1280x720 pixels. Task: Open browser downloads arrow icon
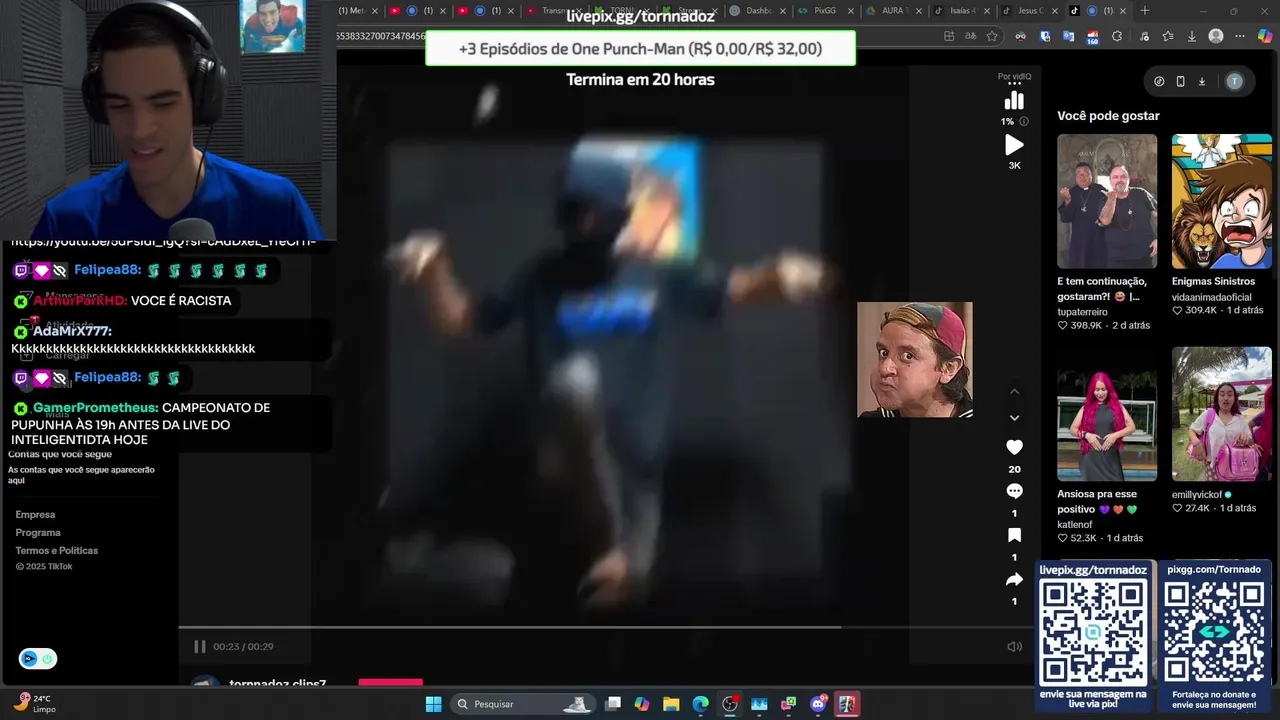(x=1192, y=36)
